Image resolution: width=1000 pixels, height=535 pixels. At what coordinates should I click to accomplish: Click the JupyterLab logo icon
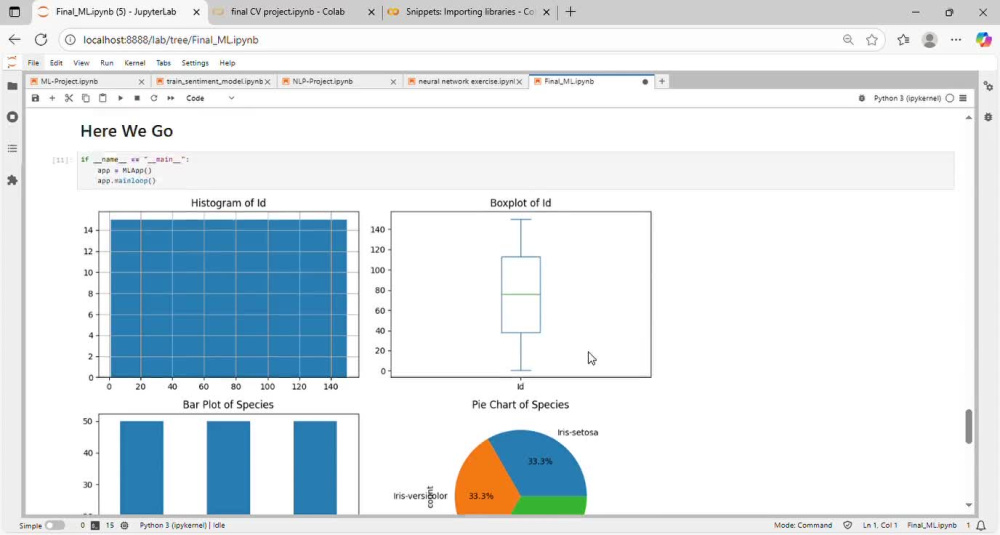[x=11, y=62]
